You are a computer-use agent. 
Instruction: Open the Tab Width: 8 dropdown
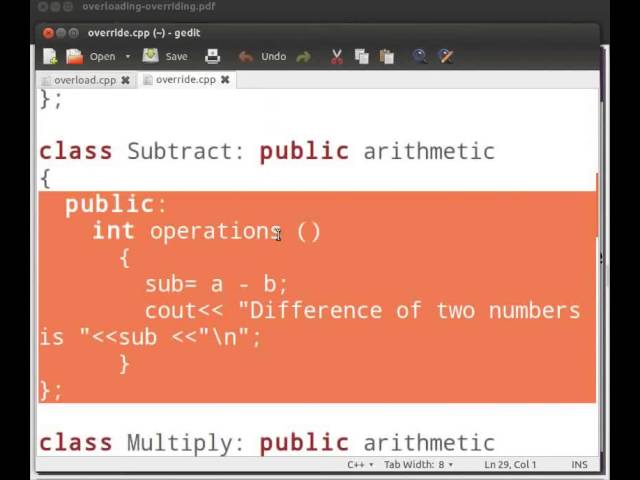418,464
